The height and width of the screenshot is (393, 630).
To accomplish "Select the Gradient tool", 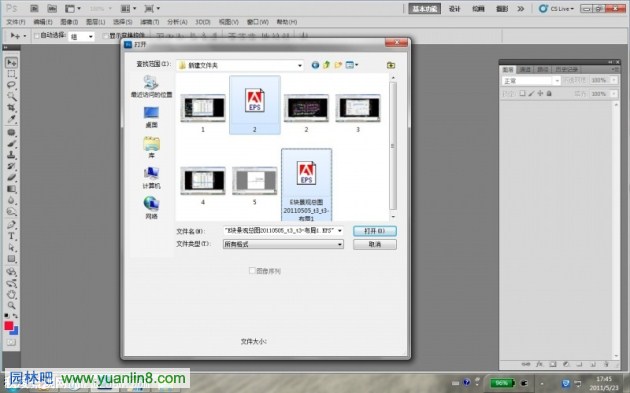I will tap(11, 189).
